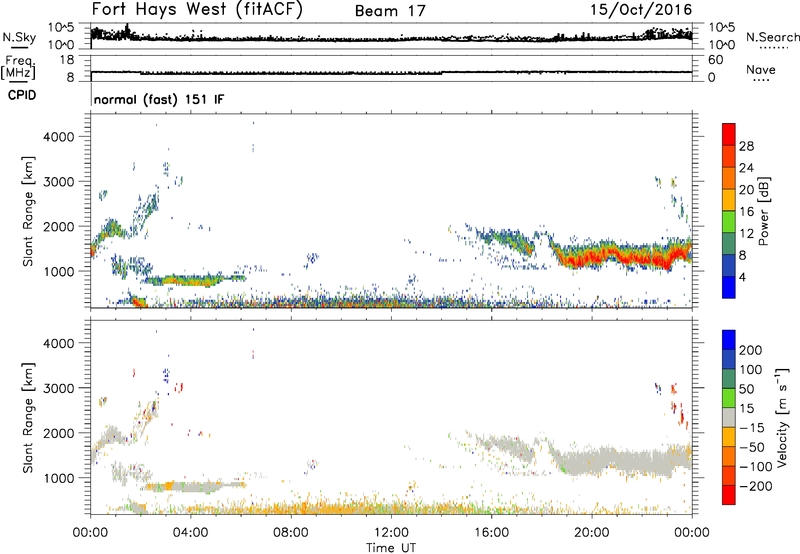Click the '4000' tick on power panel
This screenshot has height=554, width=800.
click(x=58, y=137)
